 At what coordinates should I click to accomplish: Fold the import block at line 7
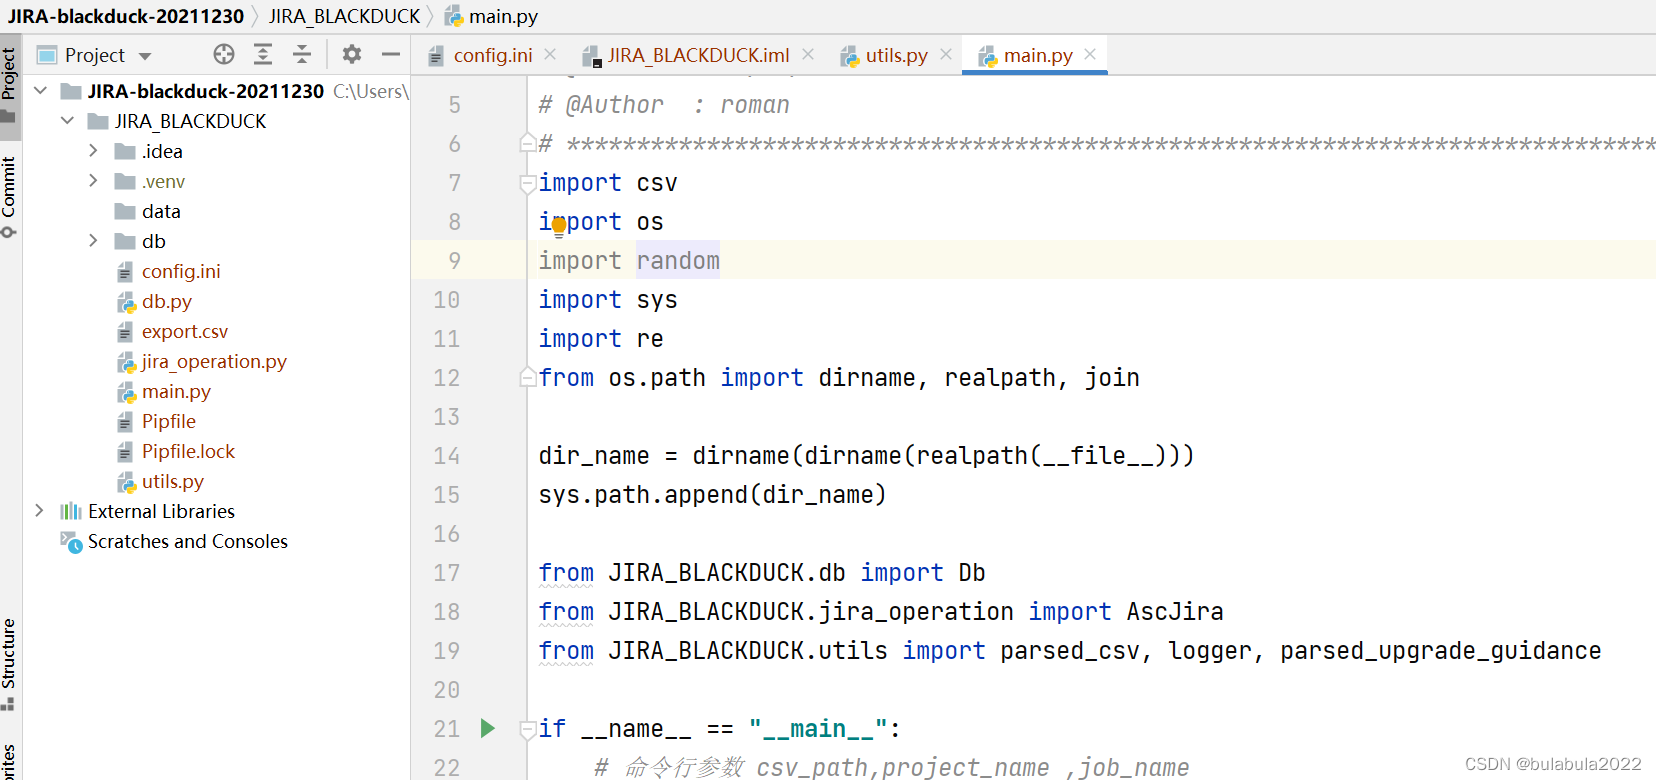[x=527, y=183]
